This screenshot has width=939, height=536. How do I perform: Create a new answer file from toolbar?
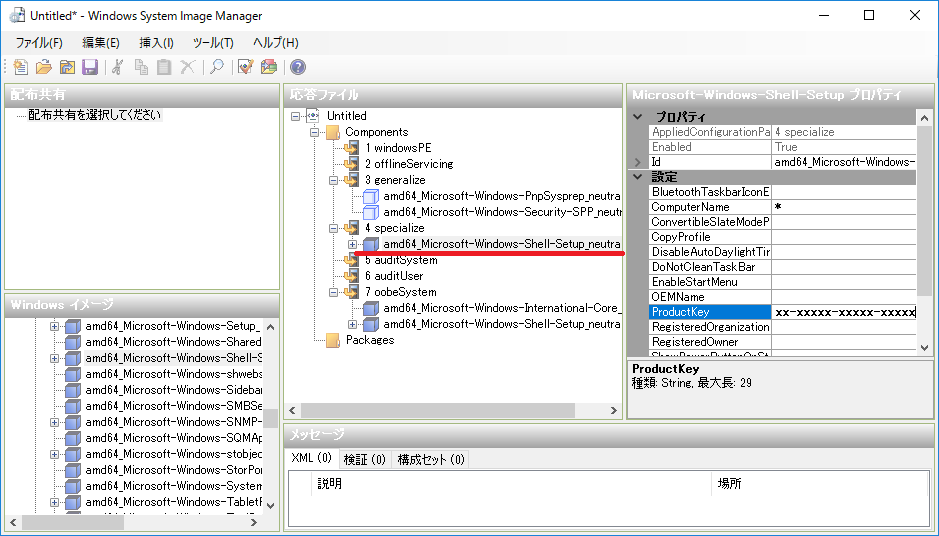[20, 67]
